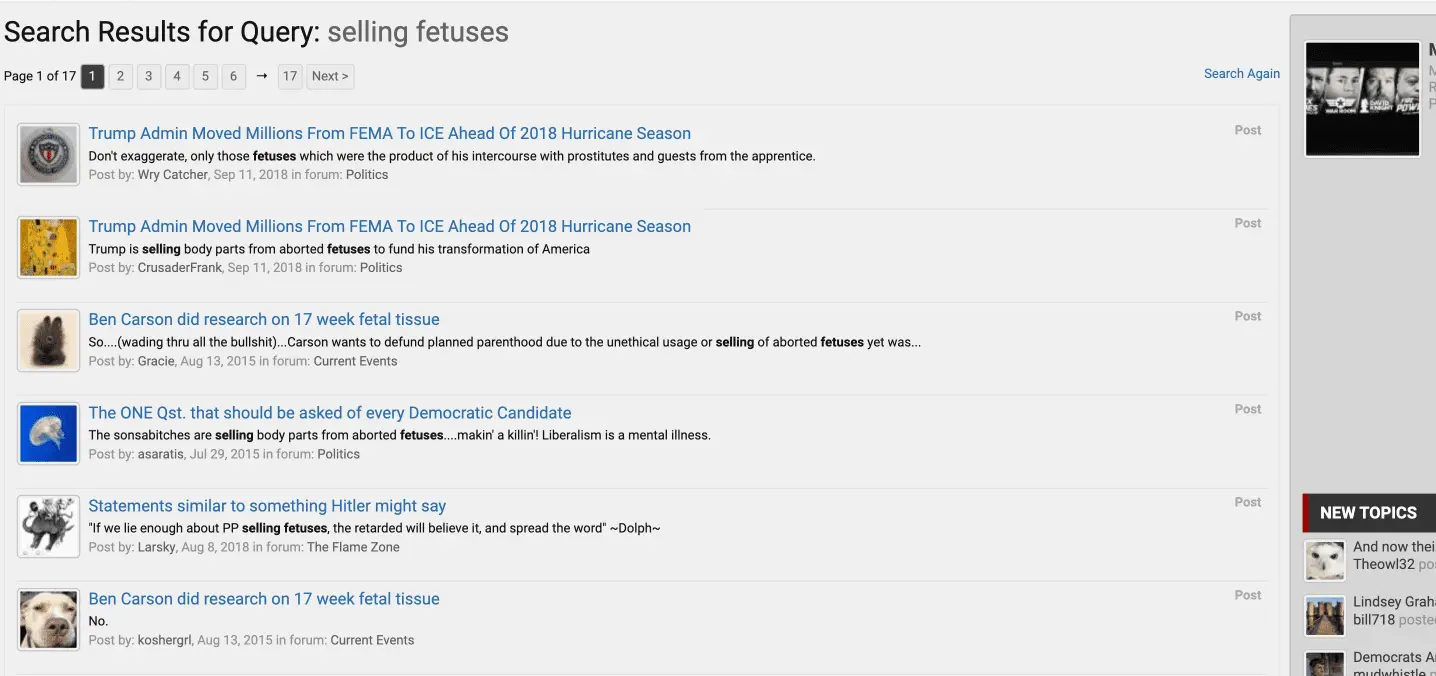Click the Search Again link
Image resolution: width=1436 pixels, height=676 pixels.
point(1241,73)
